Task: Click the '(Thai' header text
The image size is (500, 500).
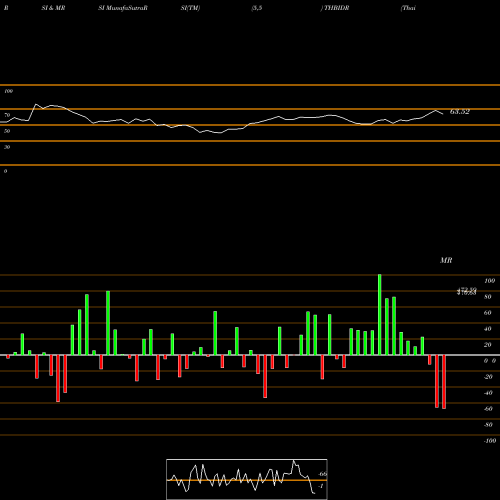Action: coord(408,8)
